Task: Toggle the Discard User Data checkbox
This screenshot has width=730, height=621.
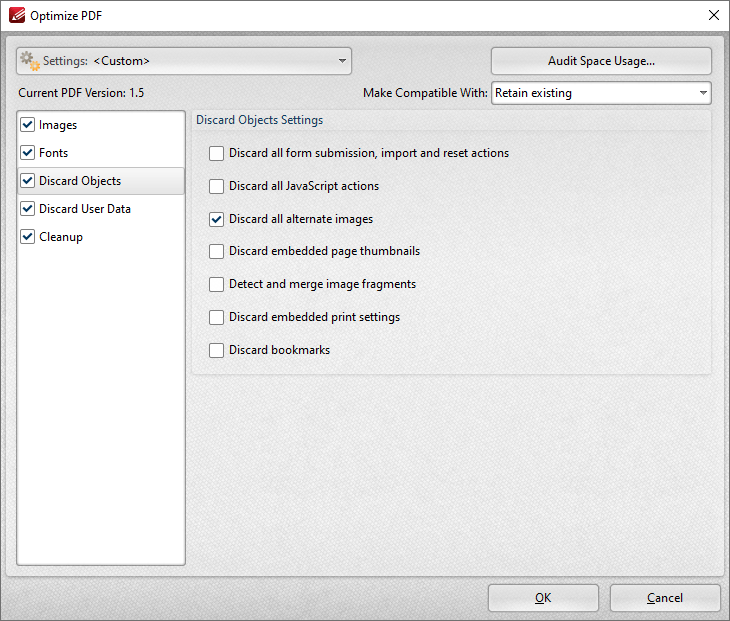Action: click(x=28, y=209)
